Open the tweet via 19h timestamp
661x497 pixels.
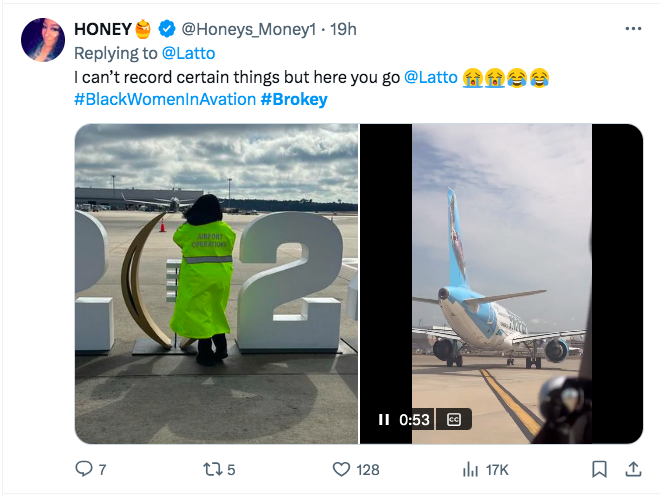click(x=344, y=29)
